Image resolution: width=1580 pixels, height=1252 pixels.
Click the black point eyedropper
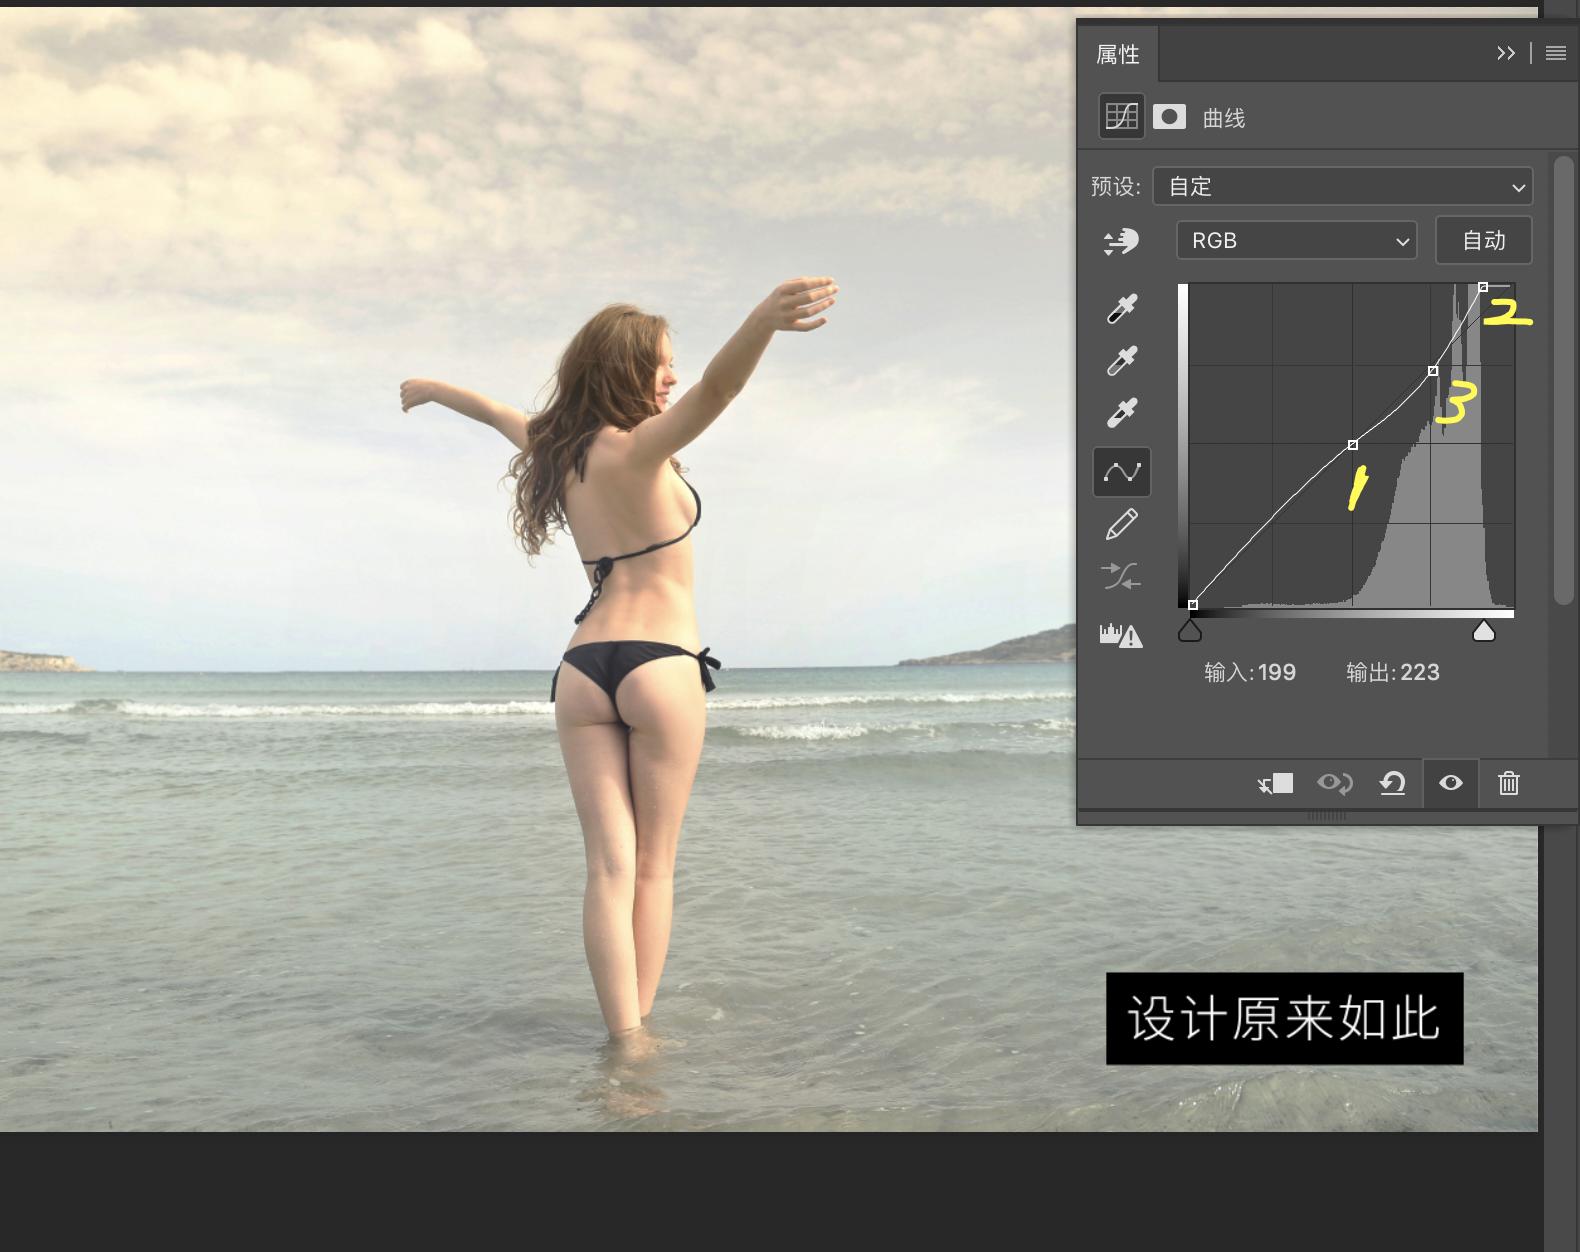(1122, 309)
